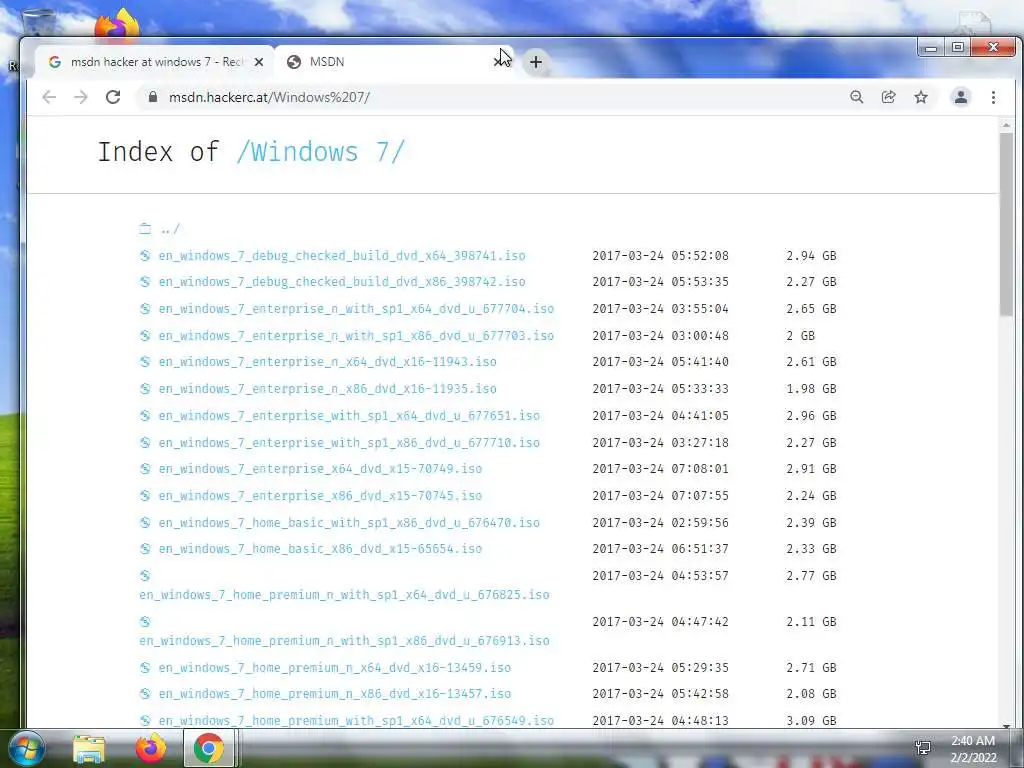1024x768 pixels.
Task: Launch Firefox from the taskbar
Action: tap(151, 748)
